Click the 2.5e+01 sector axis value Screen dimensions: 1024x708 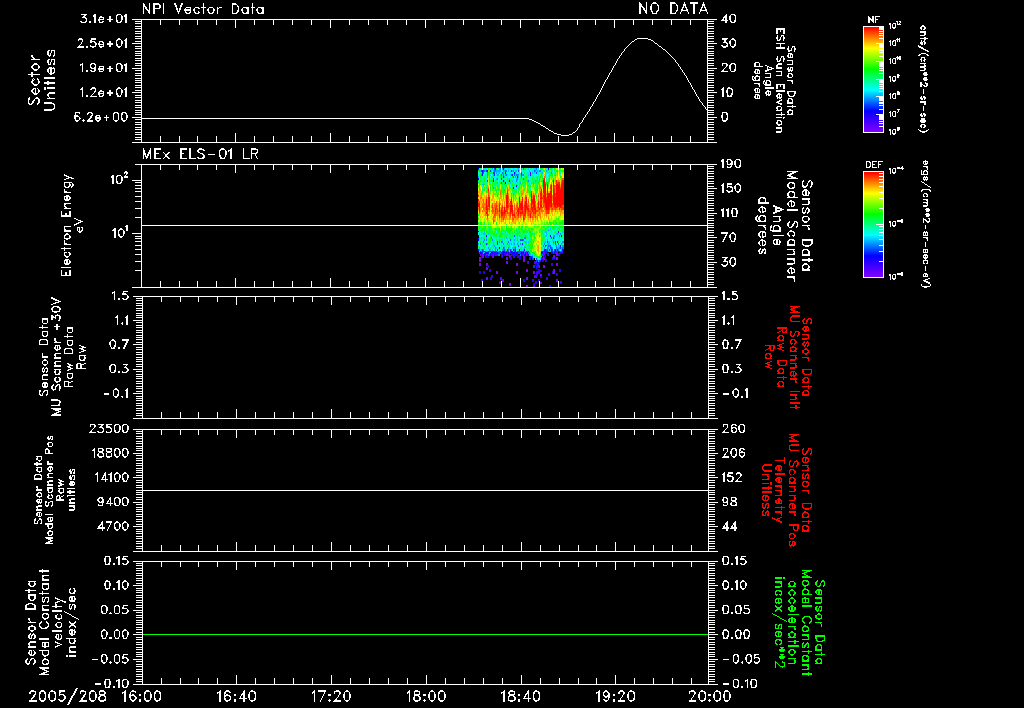click(104, 43)
